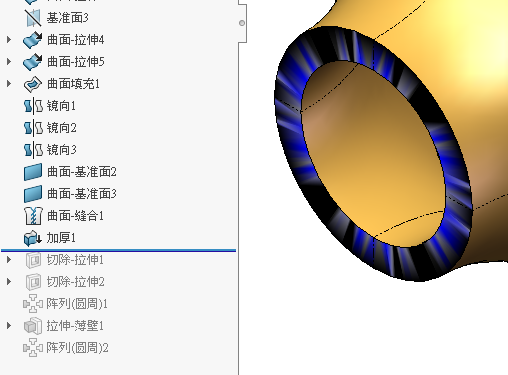Select the 基准面3 tree label
508x375 pixels.
(68, 18)
